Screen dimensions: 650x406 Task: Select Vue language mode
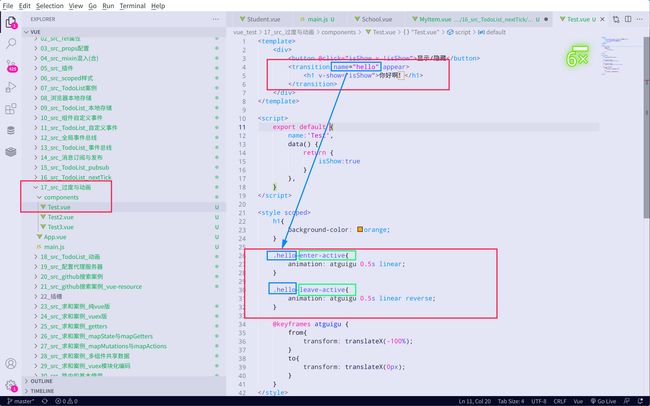tap(578, 401)
